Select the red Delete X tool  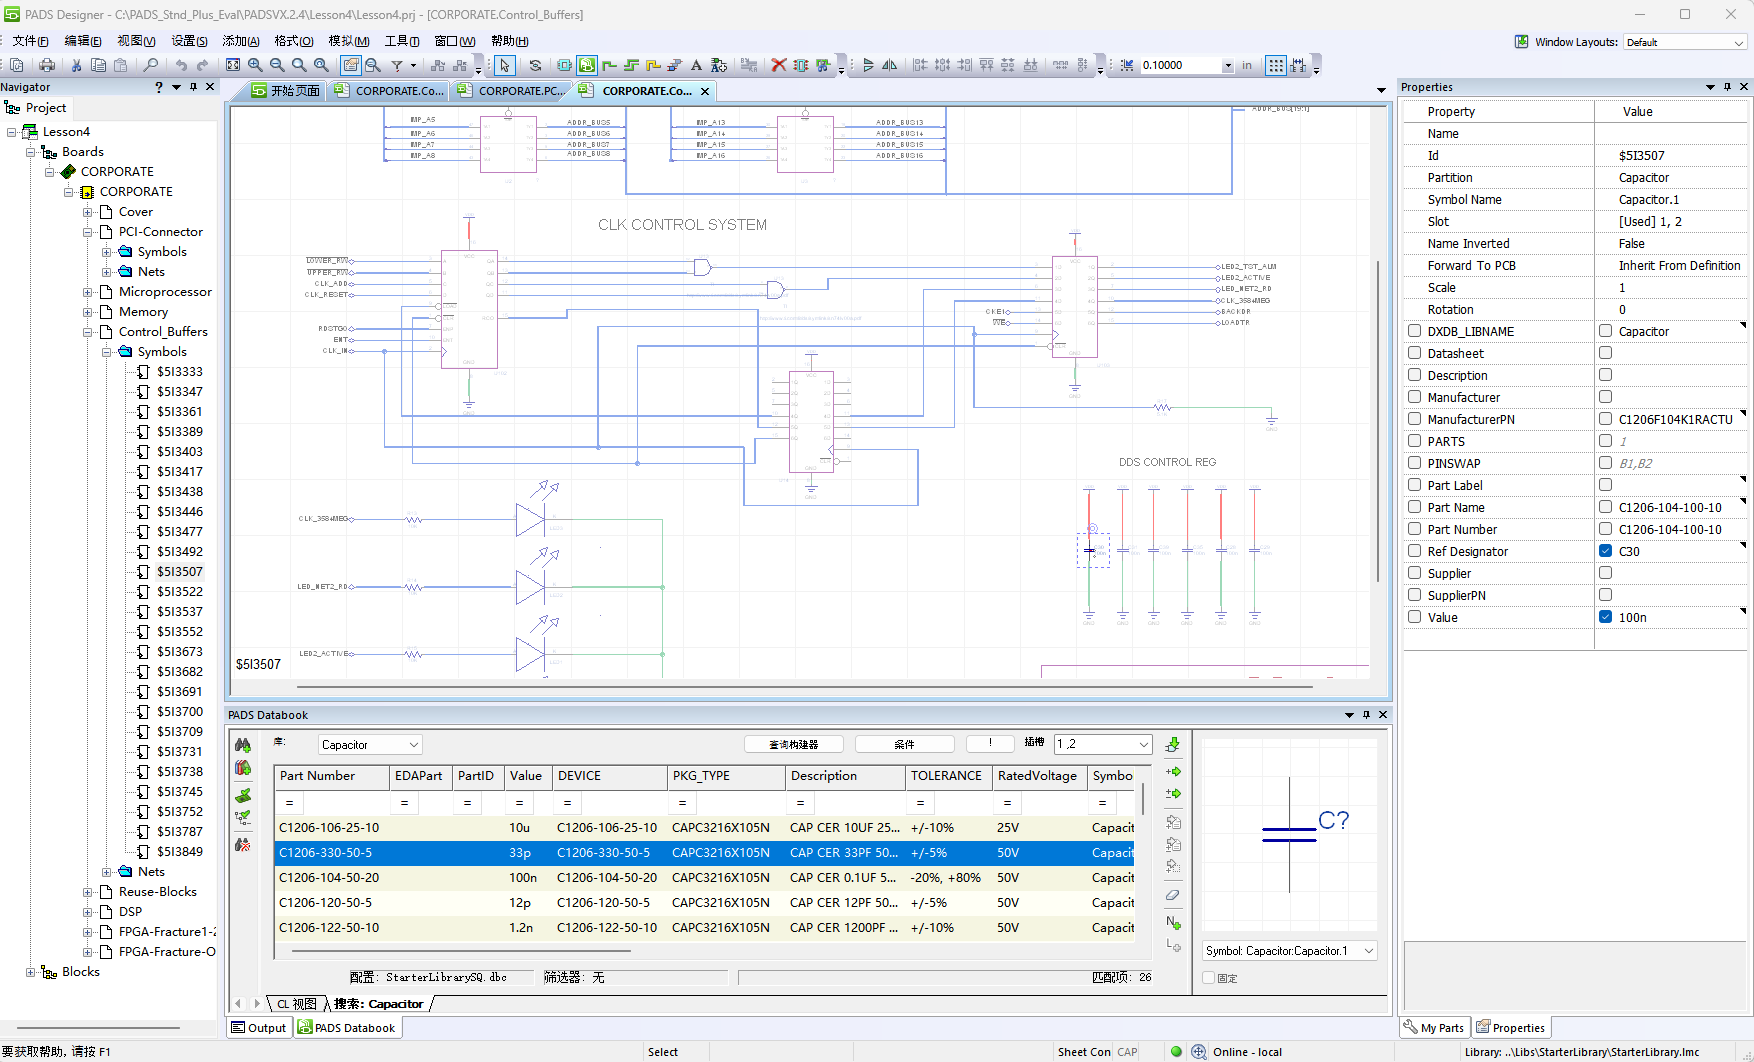(778, 65)
